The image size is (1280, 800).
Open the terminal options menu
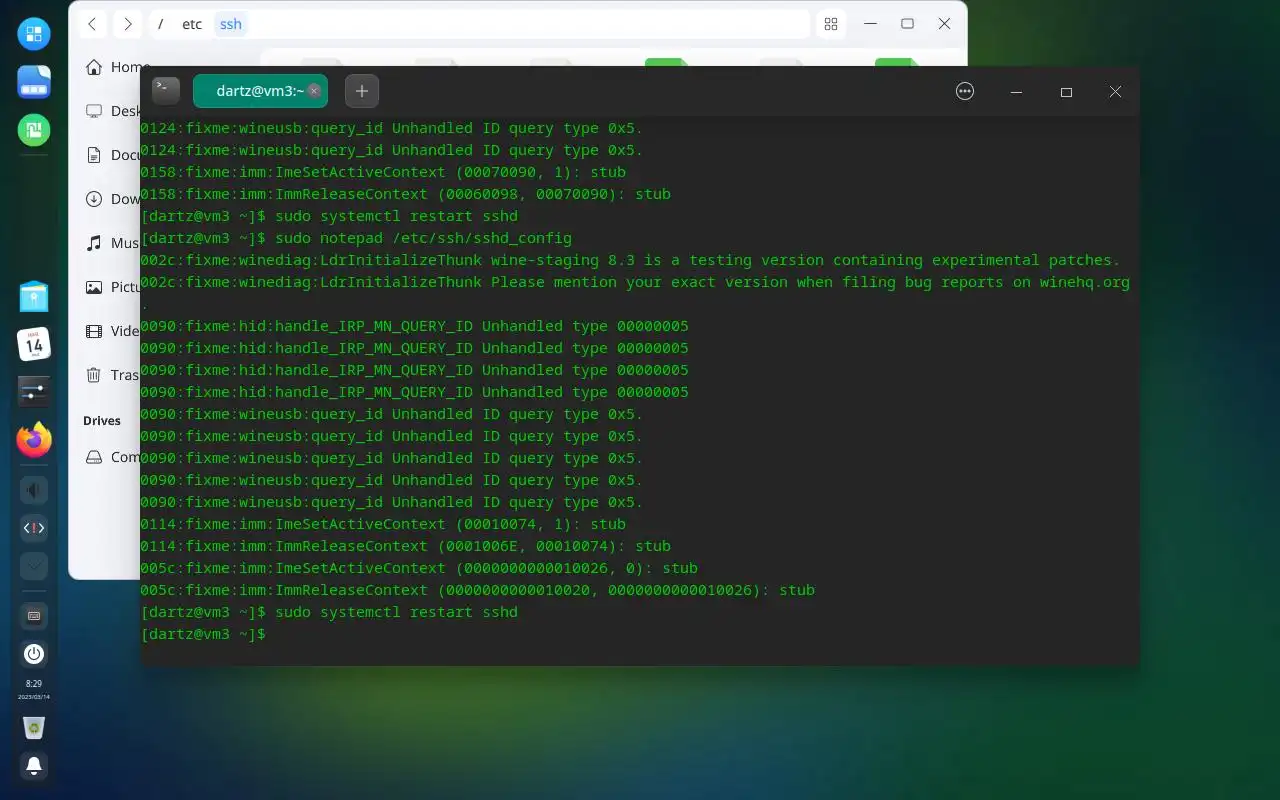[x=965, y=91]
